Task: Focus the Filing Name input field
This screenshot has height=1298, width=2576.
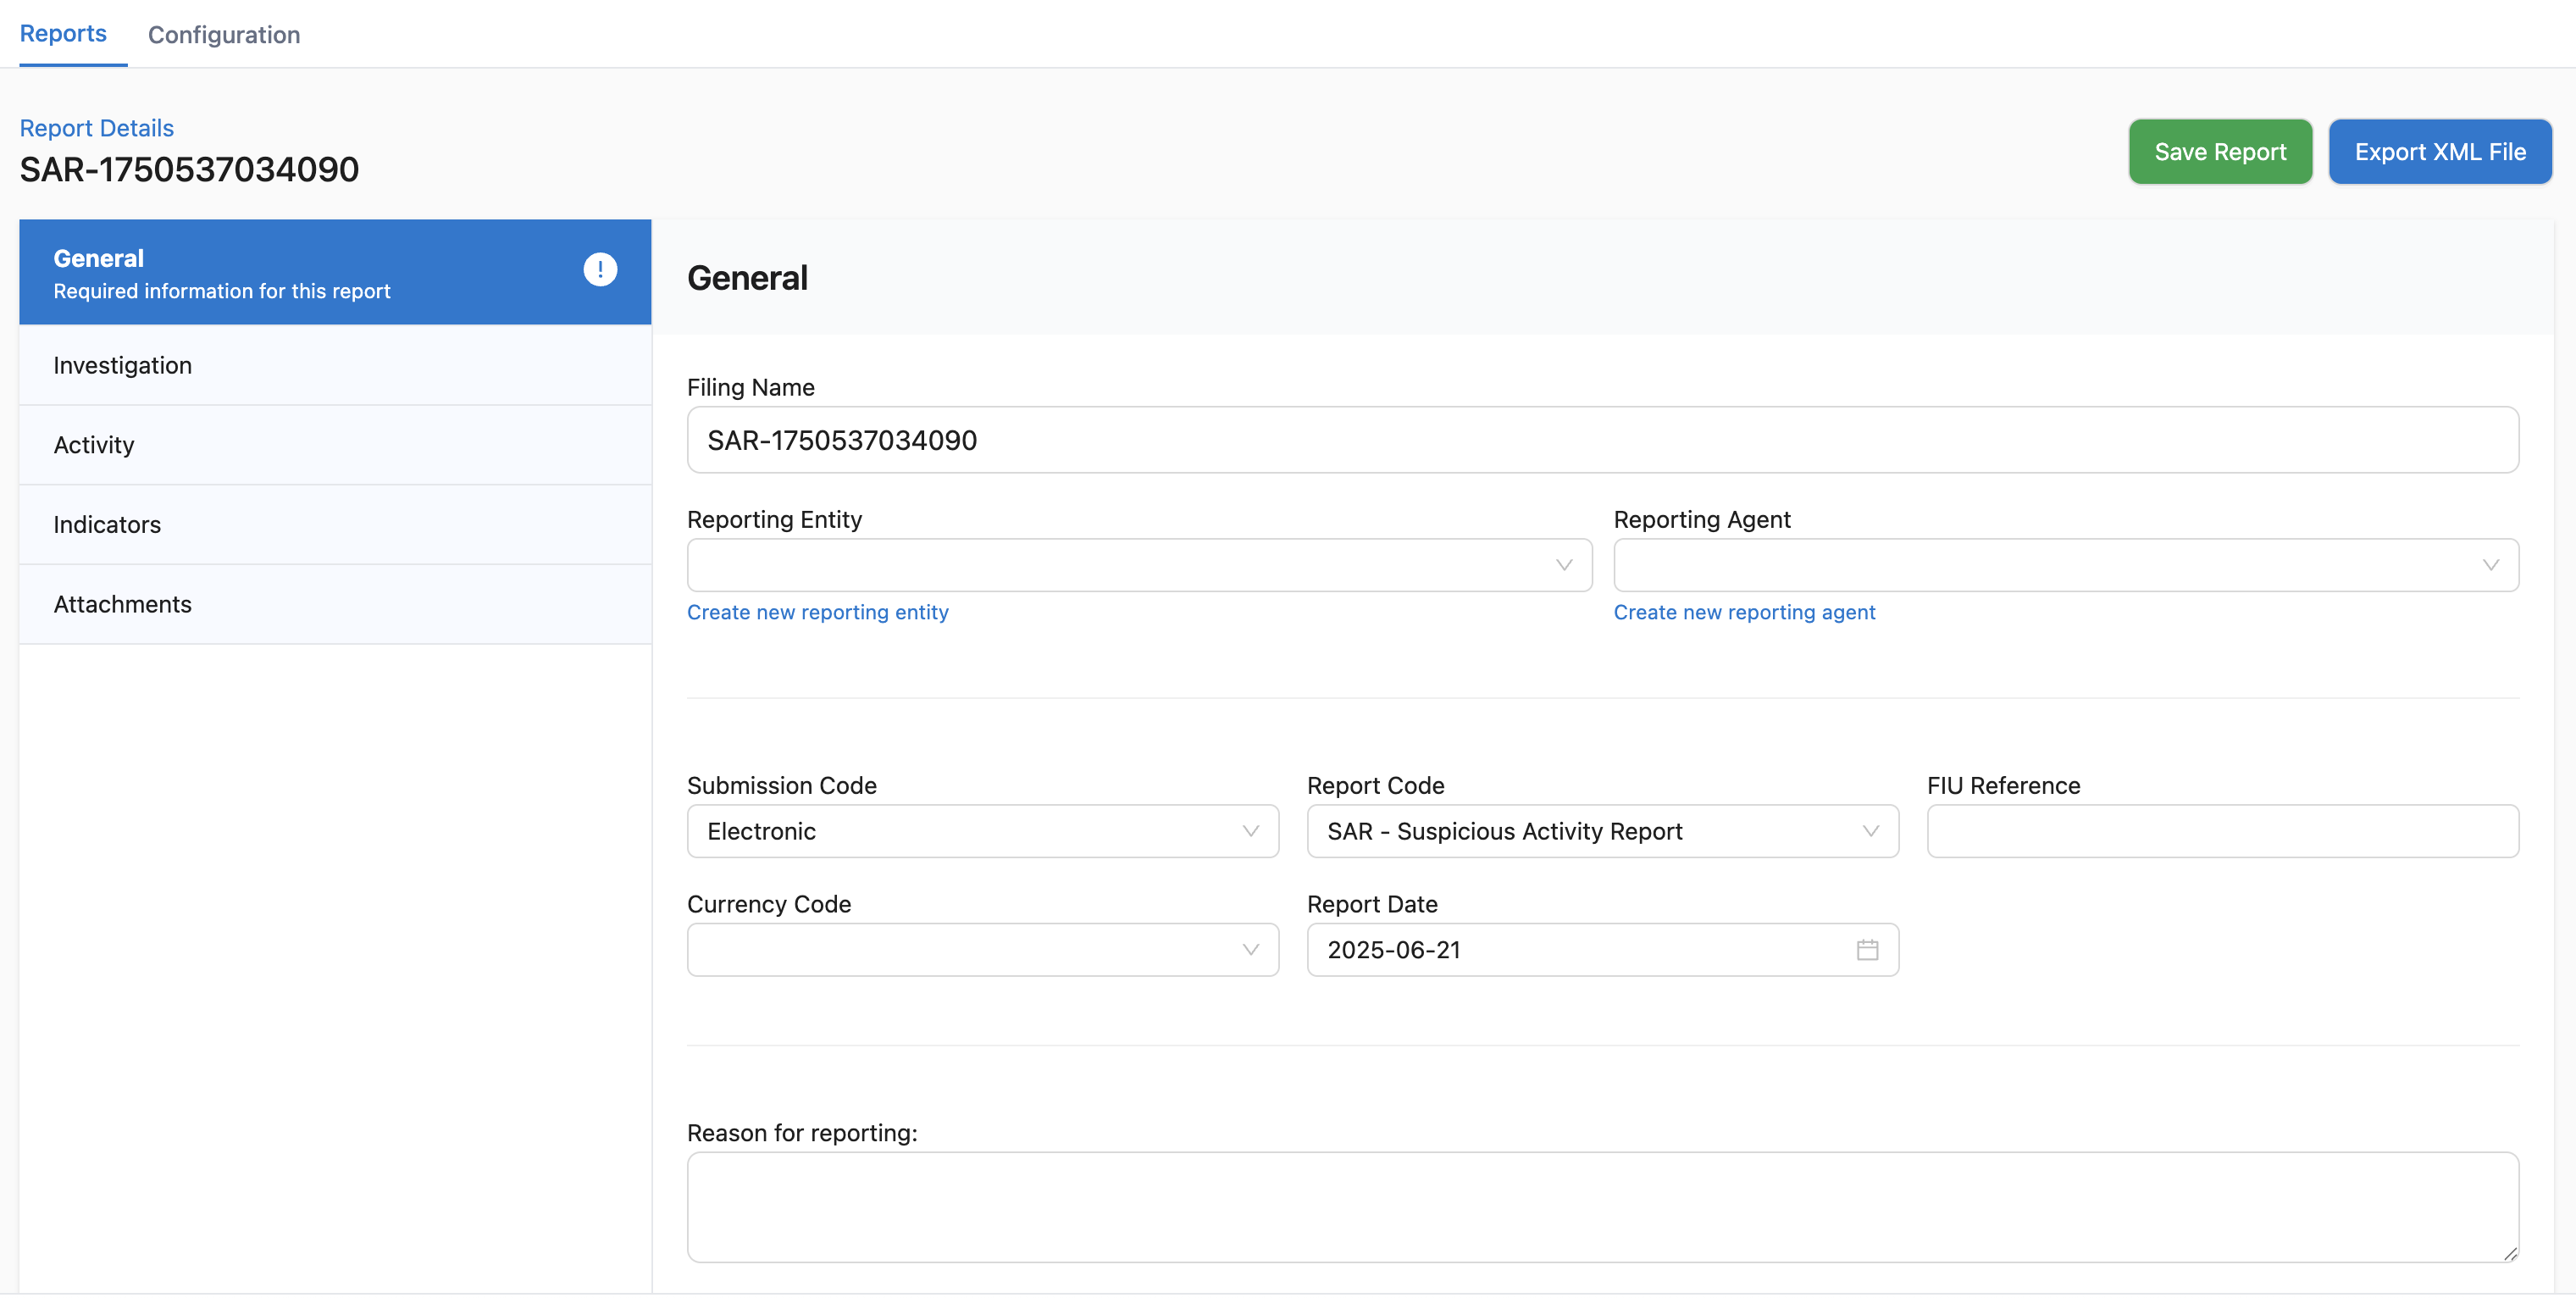Action: [1603, 440]
